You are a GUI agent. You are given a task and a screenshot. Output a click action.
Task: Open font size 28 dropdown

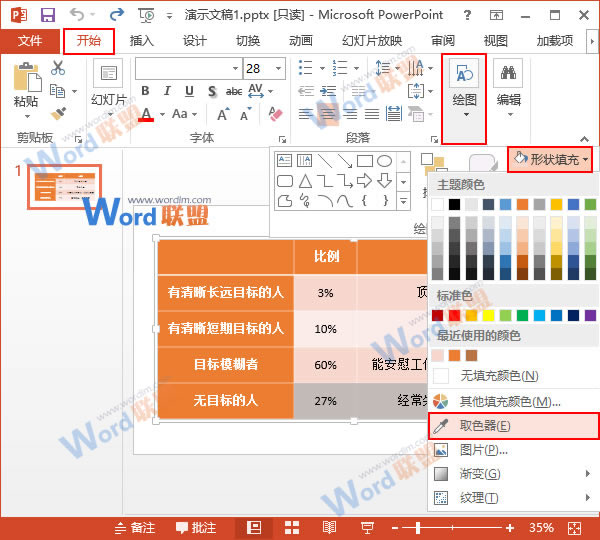[278, 69]
